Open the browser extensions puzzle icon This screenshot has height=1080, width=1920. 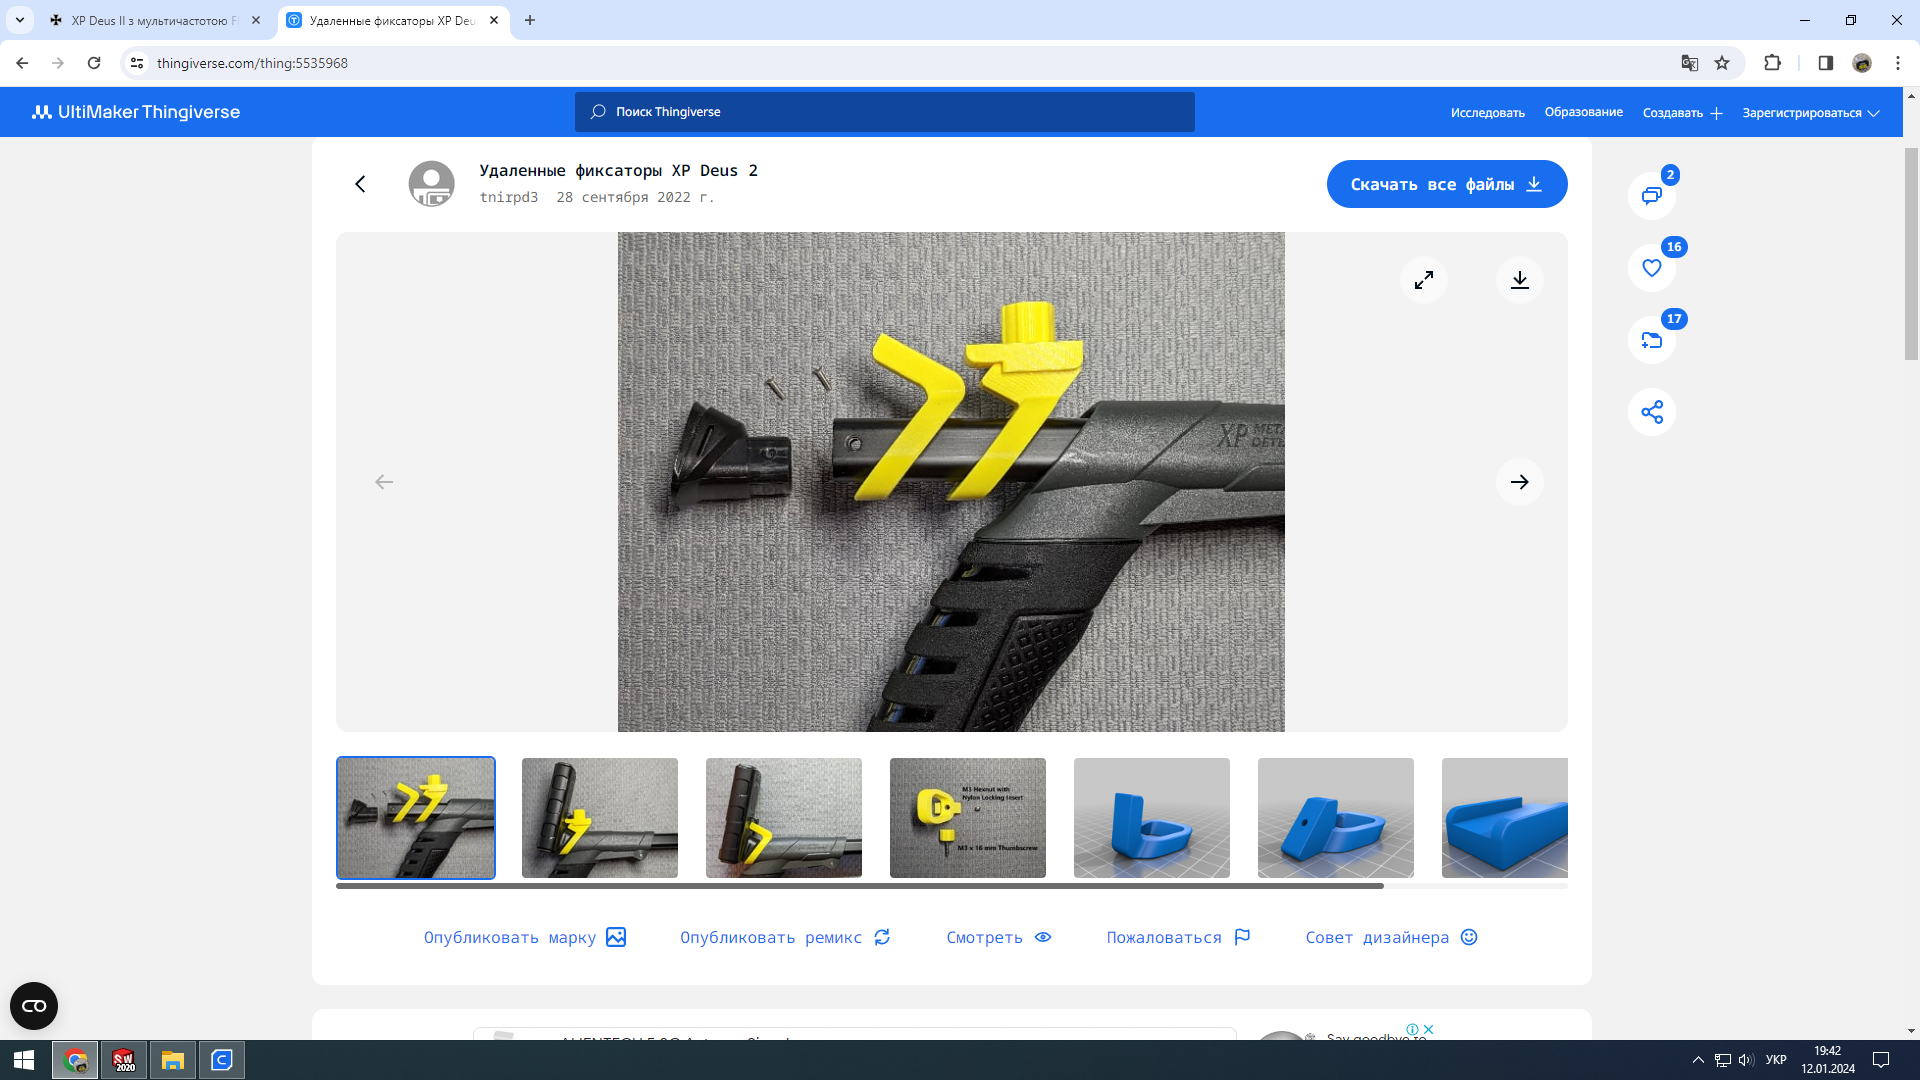[x=1772, y=63]
